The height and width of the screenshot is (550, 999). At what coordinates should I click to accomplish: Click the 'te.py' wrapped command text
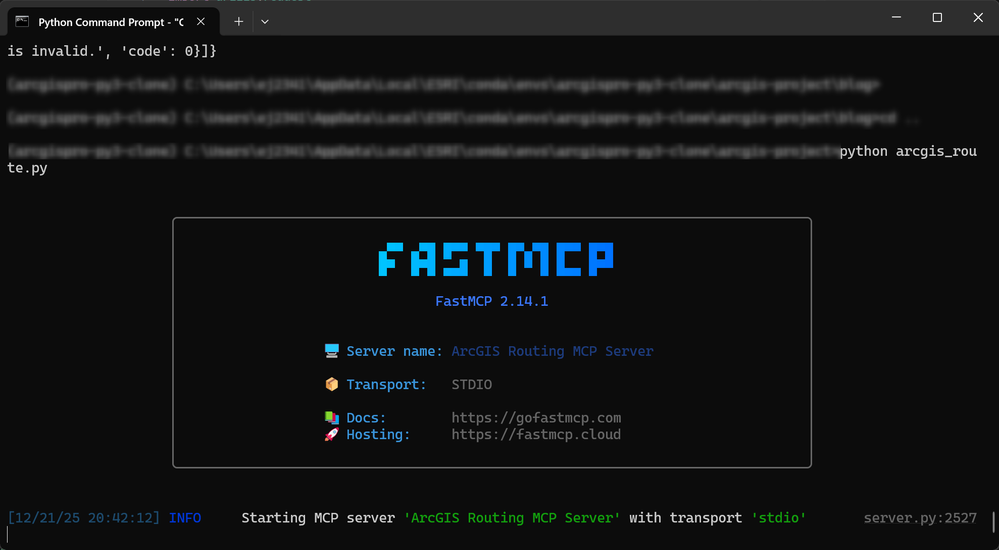pyautogui.click(x=27, y=168)
